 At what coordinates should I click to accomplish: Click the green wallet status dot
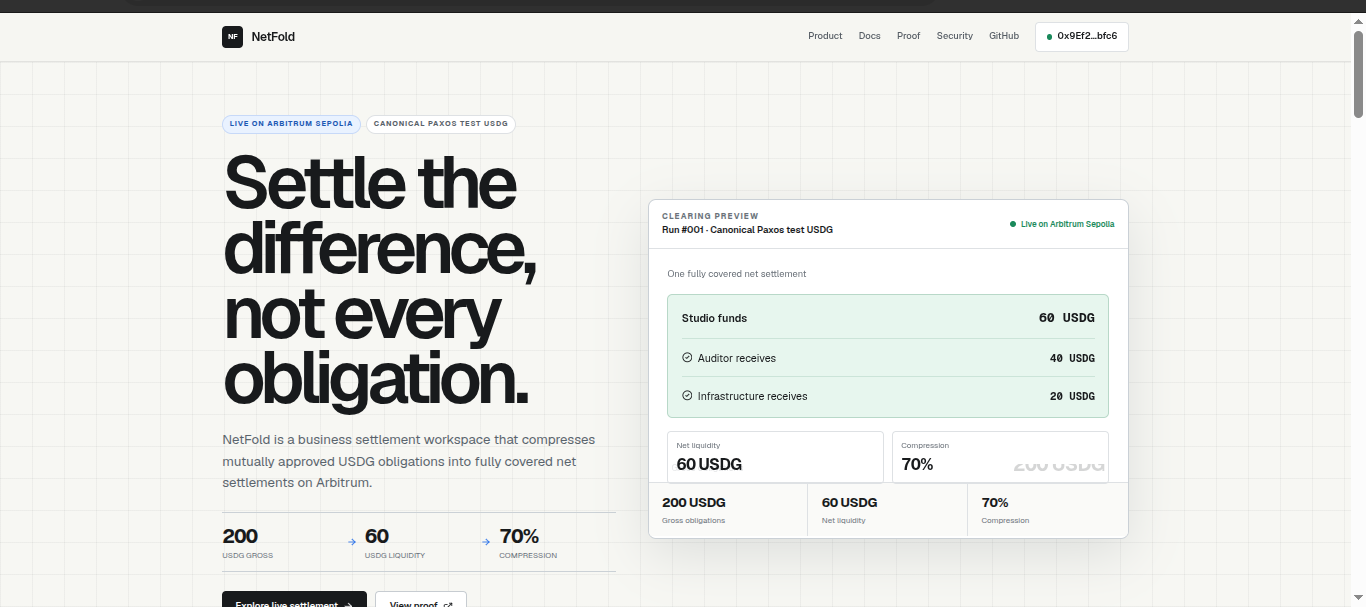click(1049, 37)
